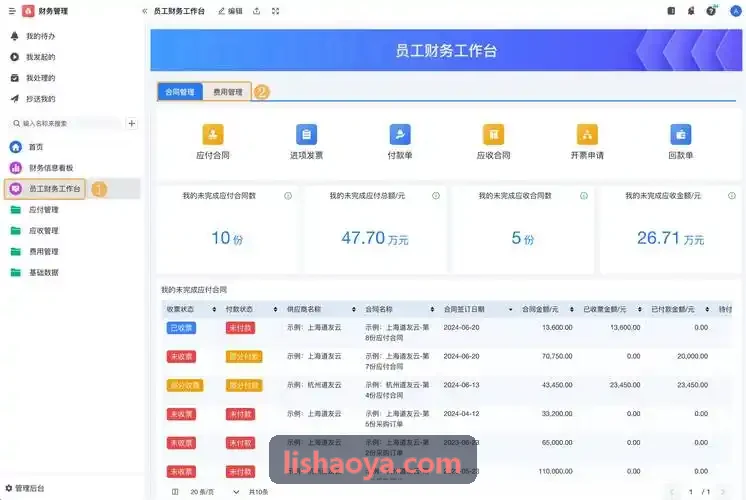746x500 pixels.
Task: Open 财务信息看板 in the sidebar
Action: point(51,168)
